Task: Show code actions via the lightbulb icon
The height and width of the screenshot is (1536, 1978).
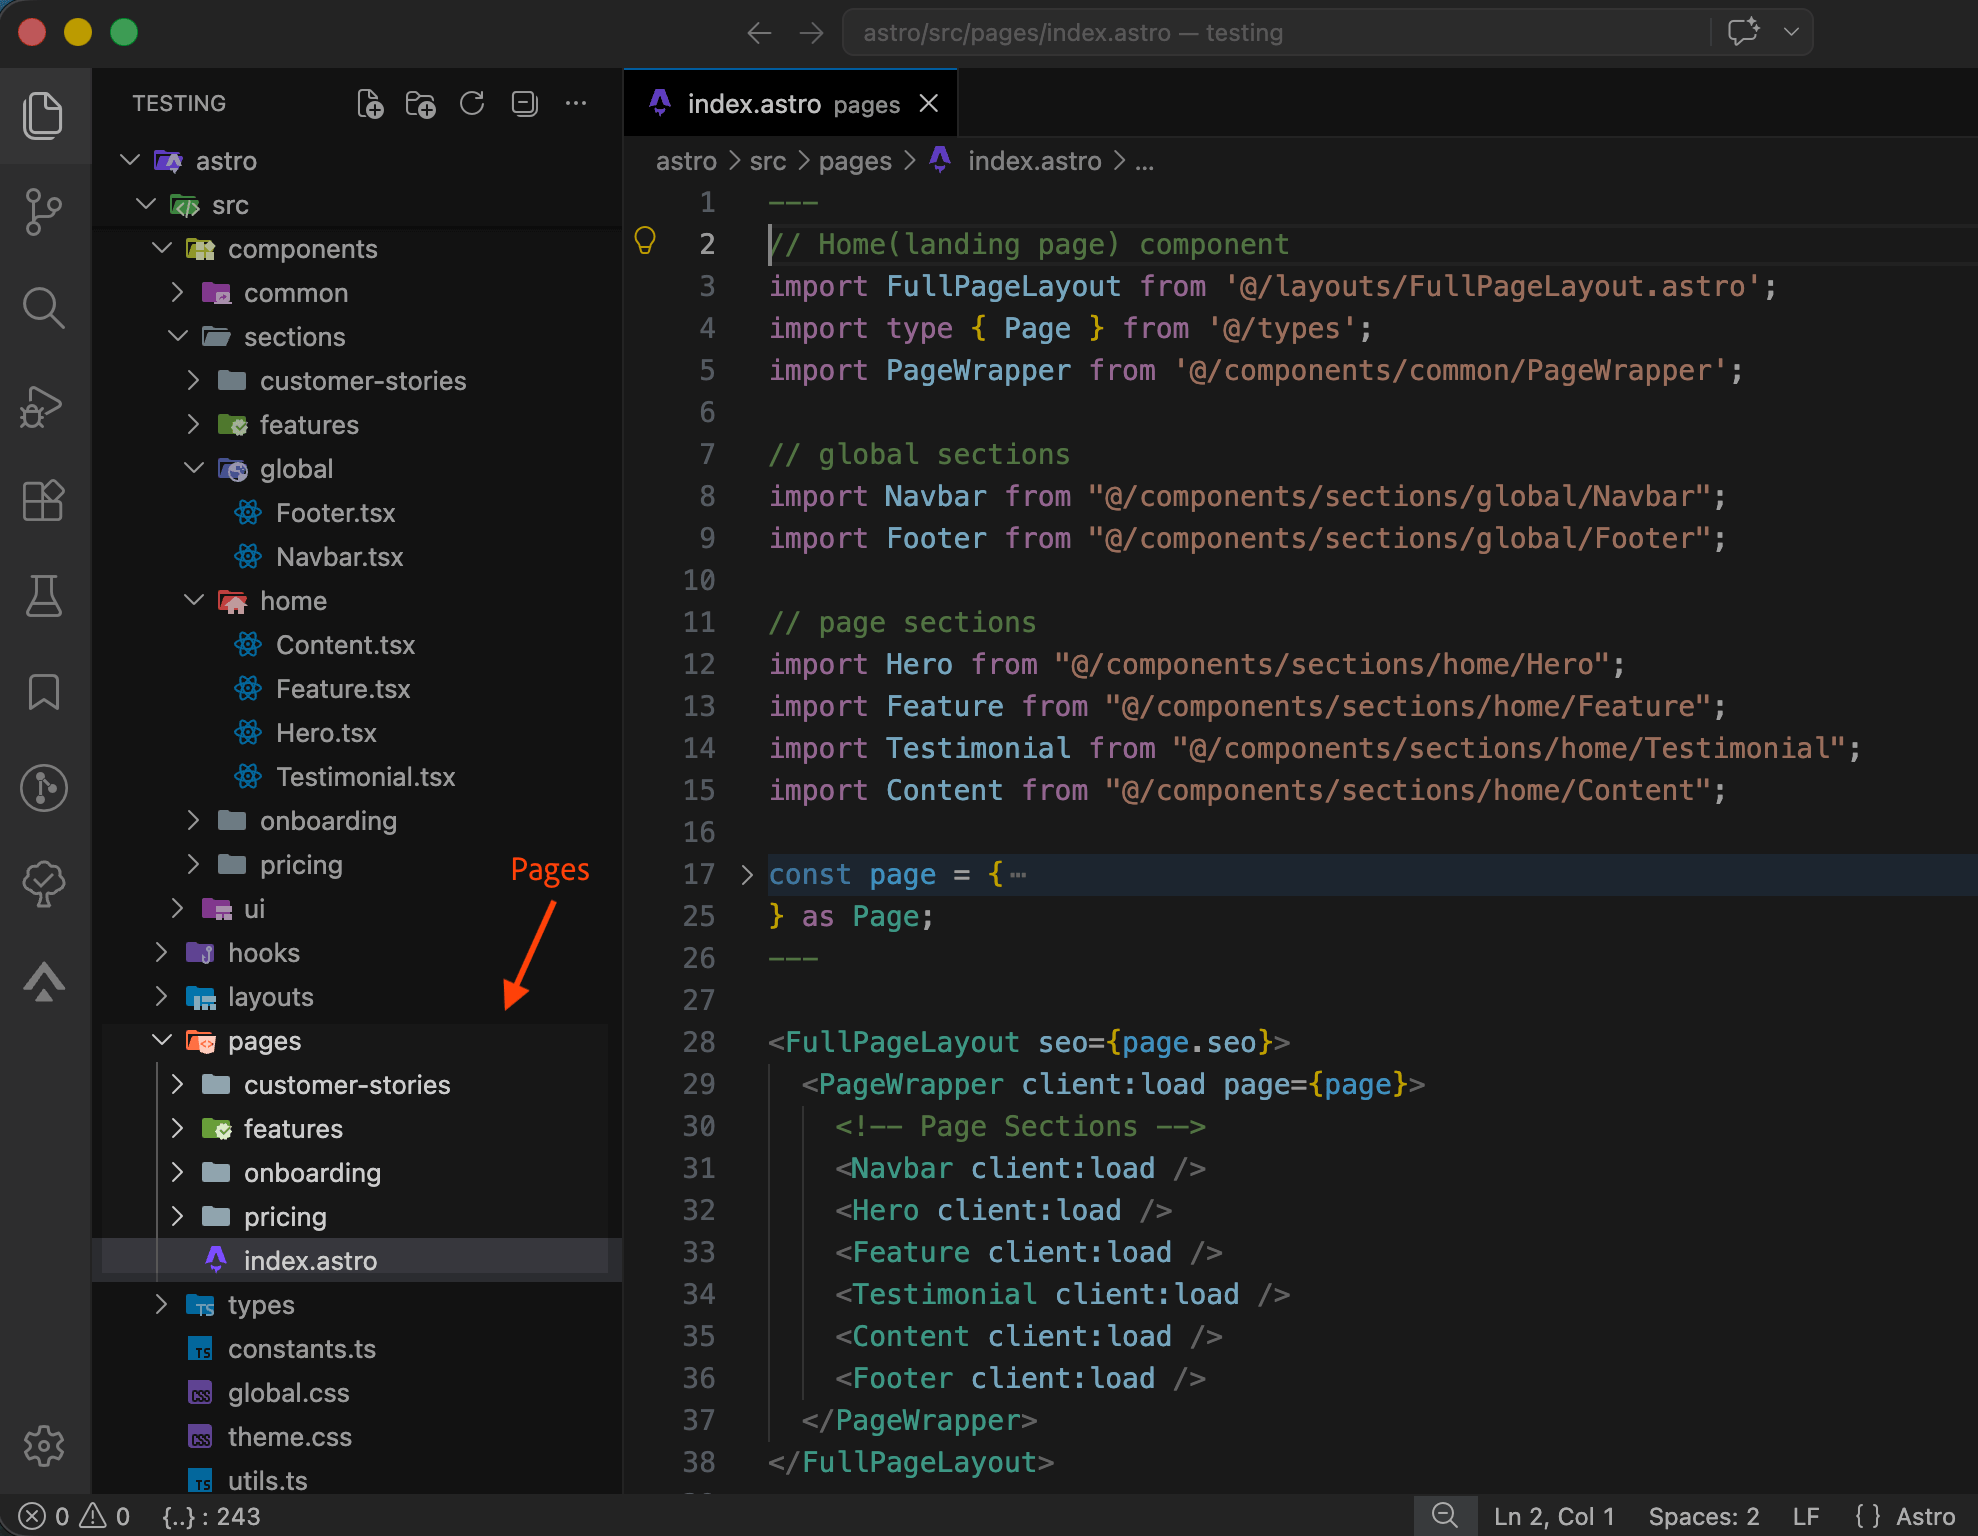Action: pos(645,240)
